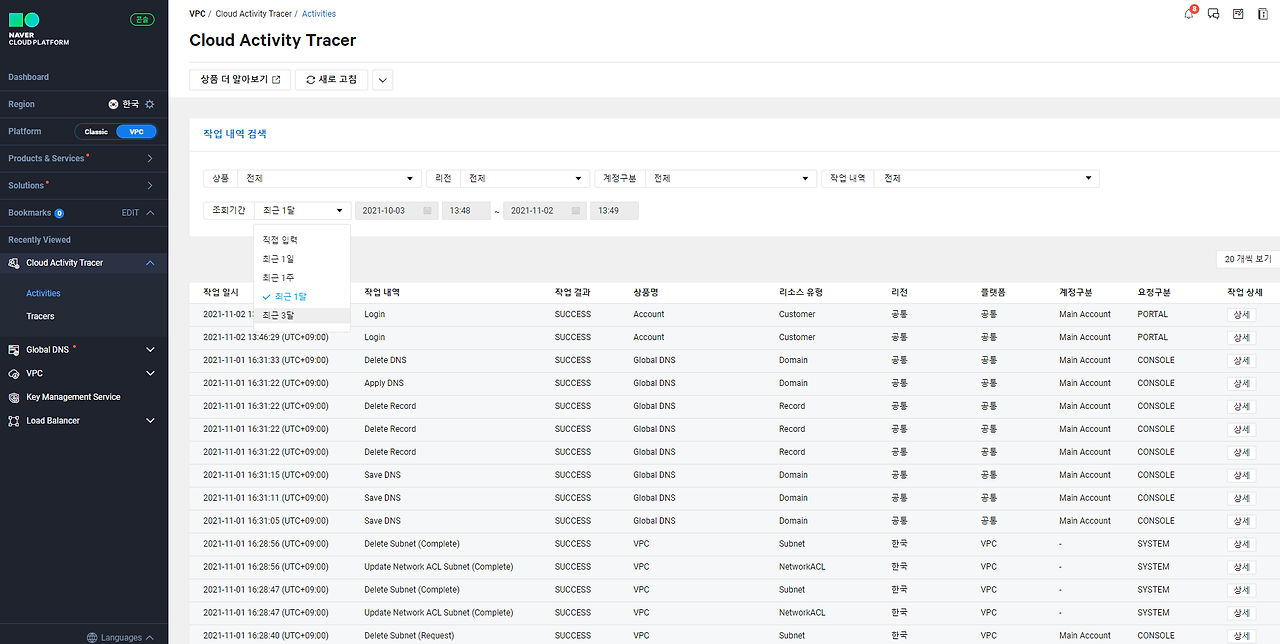The height and width of the screenshot is (644, 1280).
Task: Click the notepad edit icon in header
Action: coord(1238,14)
